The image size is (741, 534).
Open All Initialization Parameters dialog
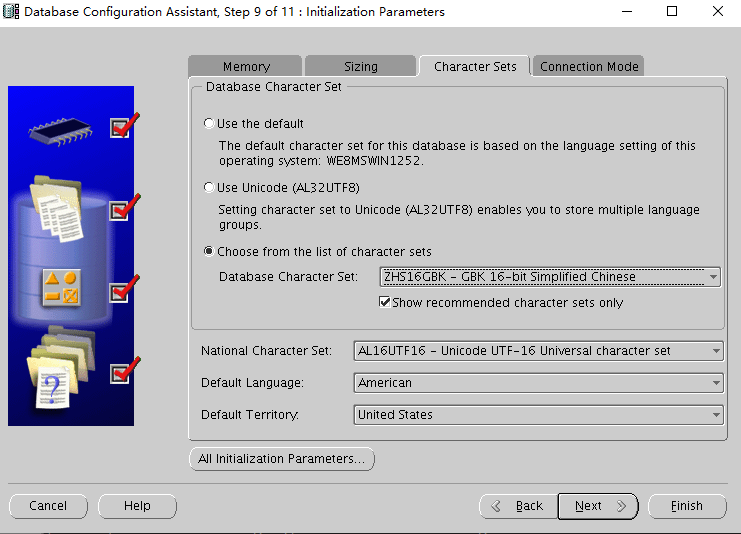pyautogui.click(x=282, y=459)
